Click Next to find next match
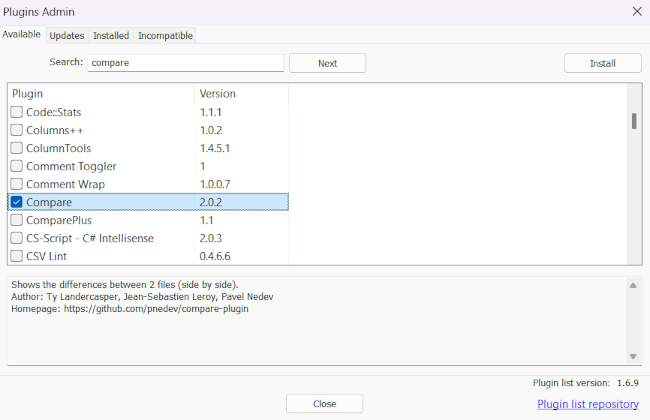 327,63
